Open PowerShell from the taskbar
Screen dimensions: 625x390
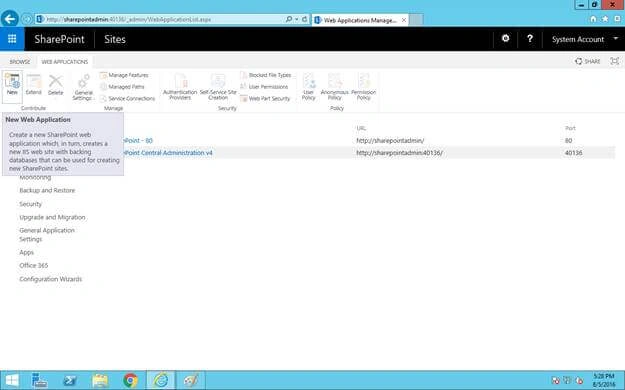[70, 380]
